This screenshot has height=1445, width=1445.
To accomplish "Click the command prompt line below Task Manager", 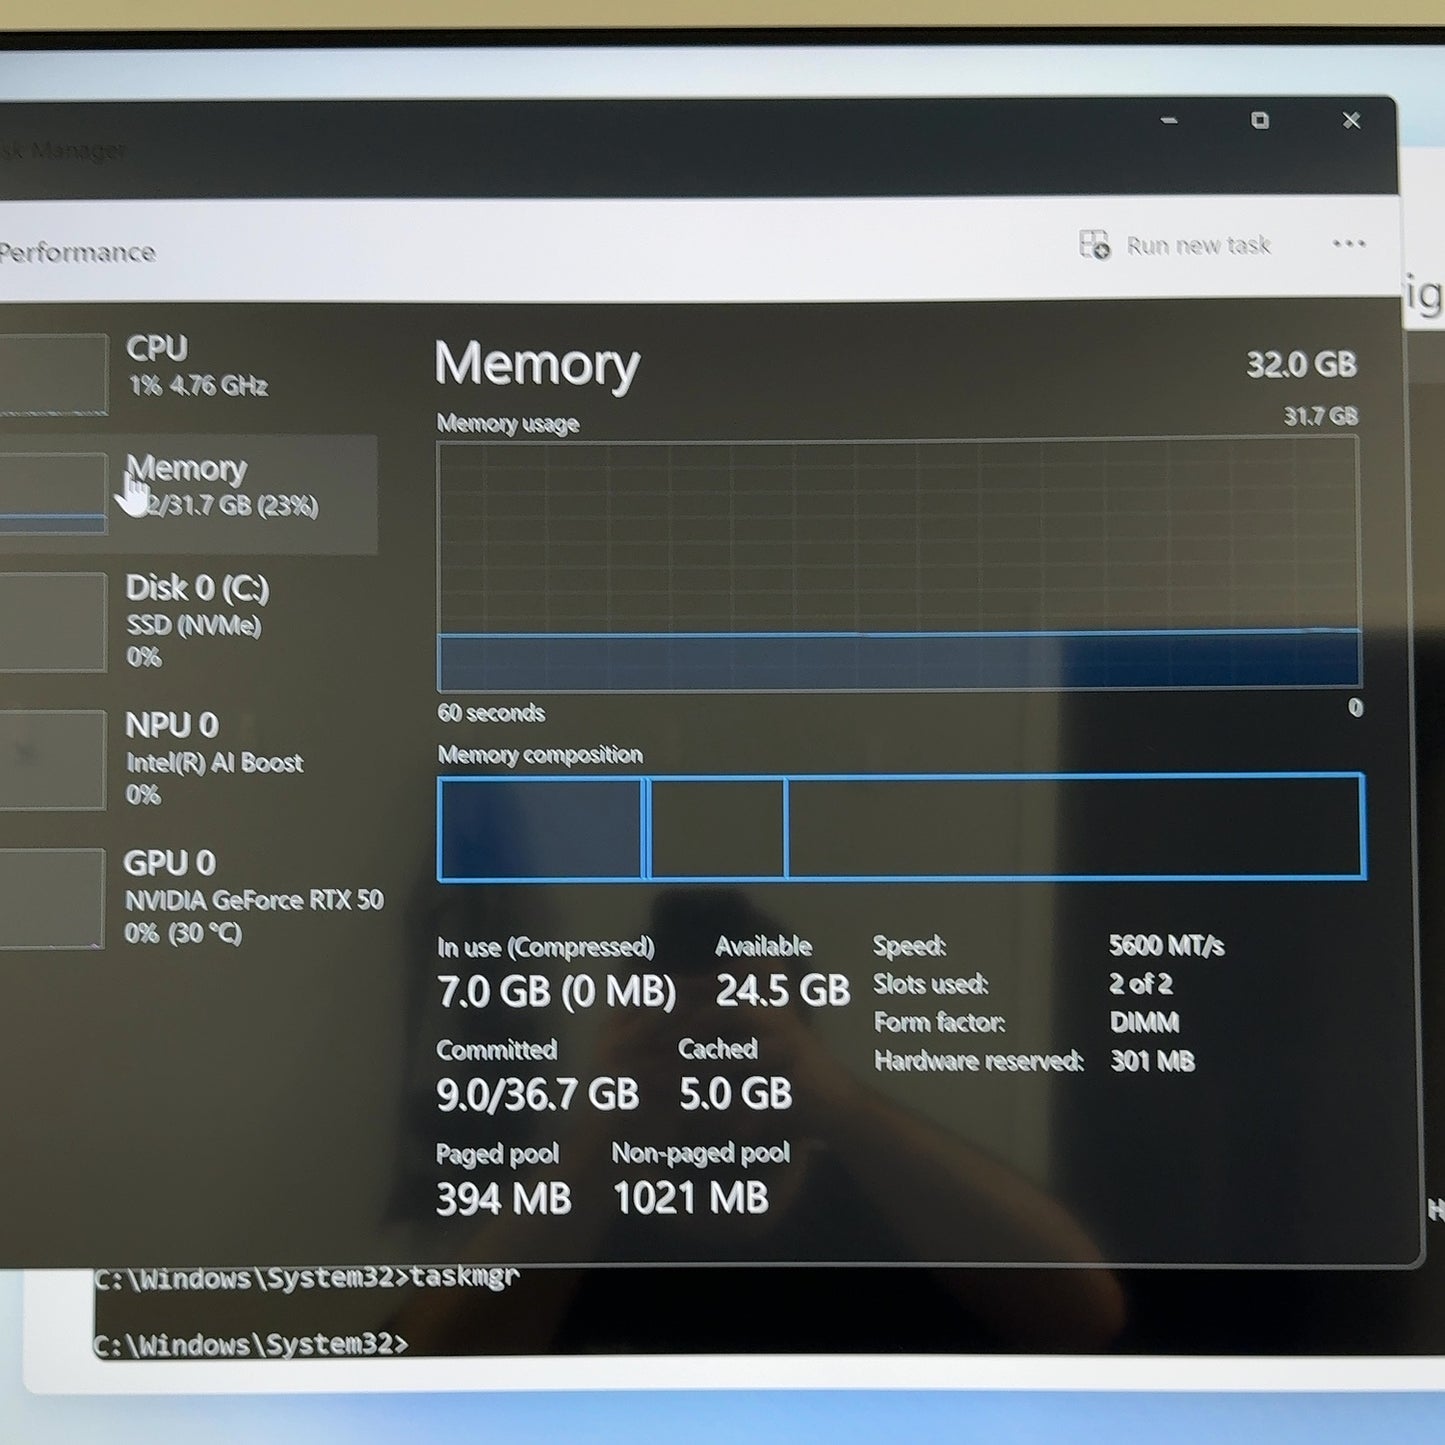I will point(250,1344).
